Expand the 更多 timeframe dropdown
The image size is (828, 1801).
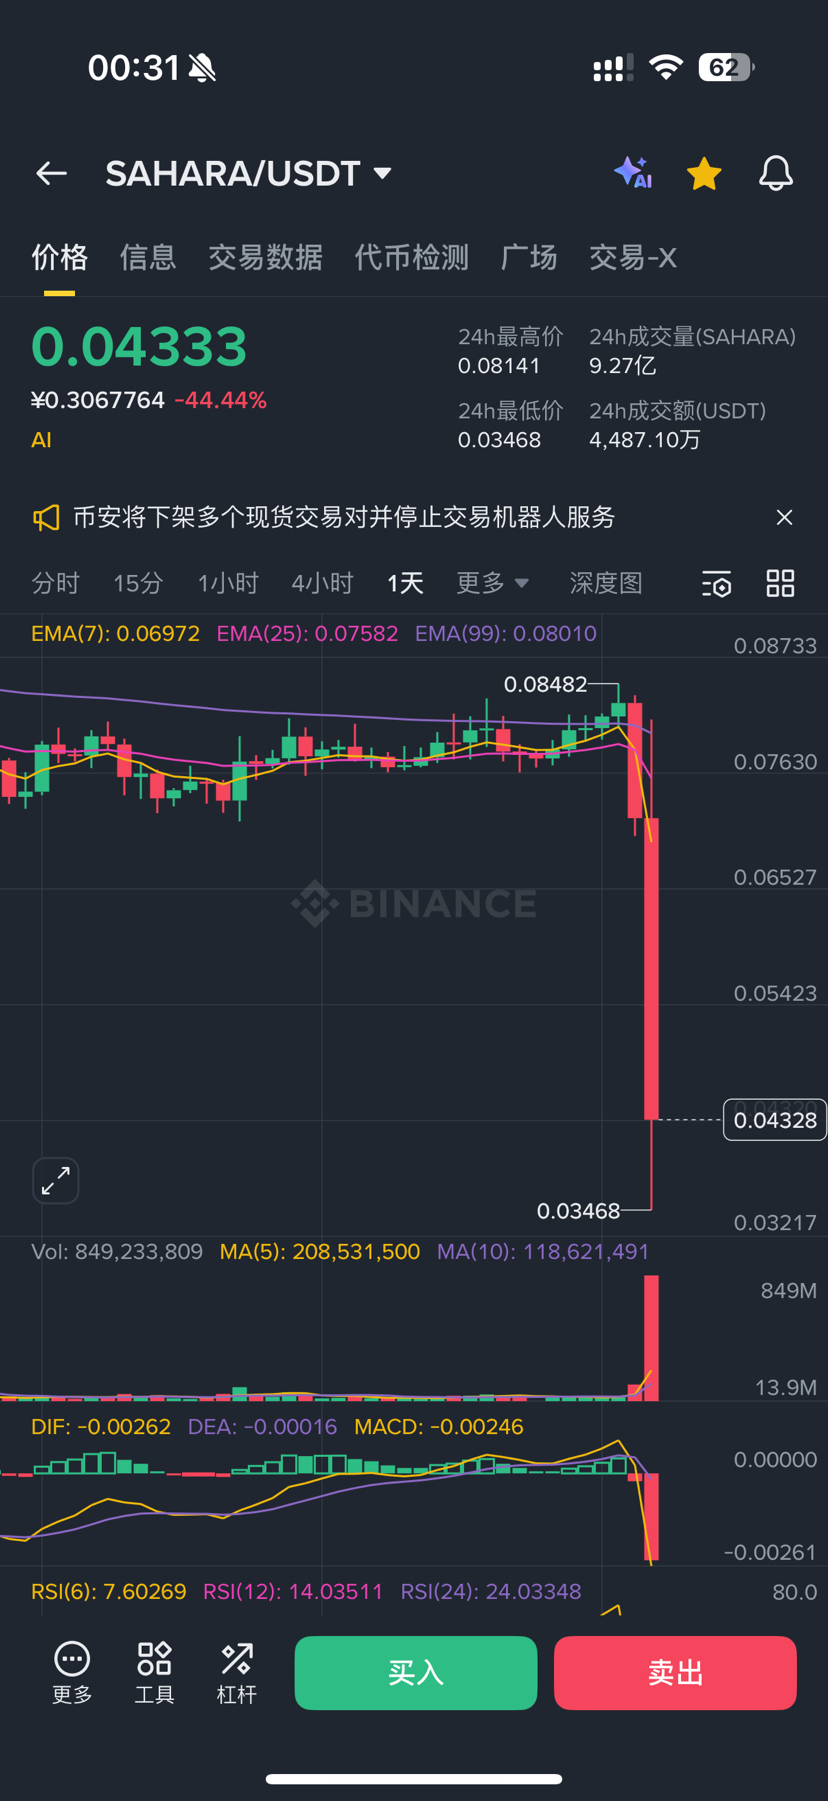click(492, 583)
